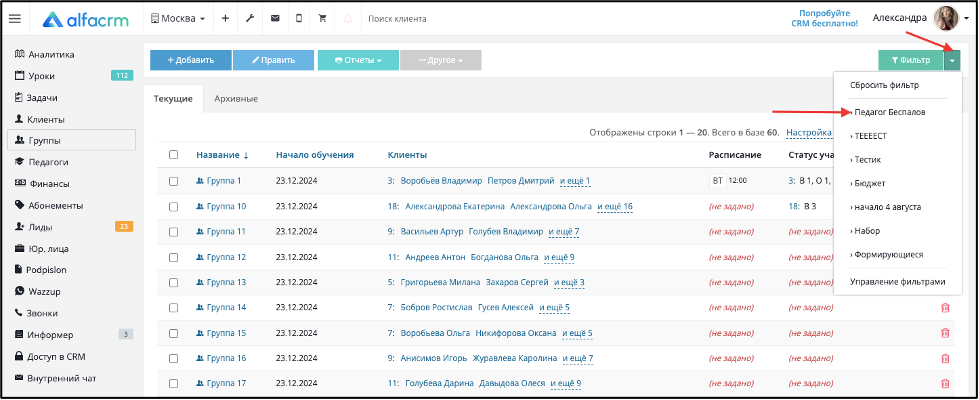Image resolution: width=979 pixels, height=400 pixels.
Task: Click Попробуйте CRM бесплатно link
Action: click(824, 18)
